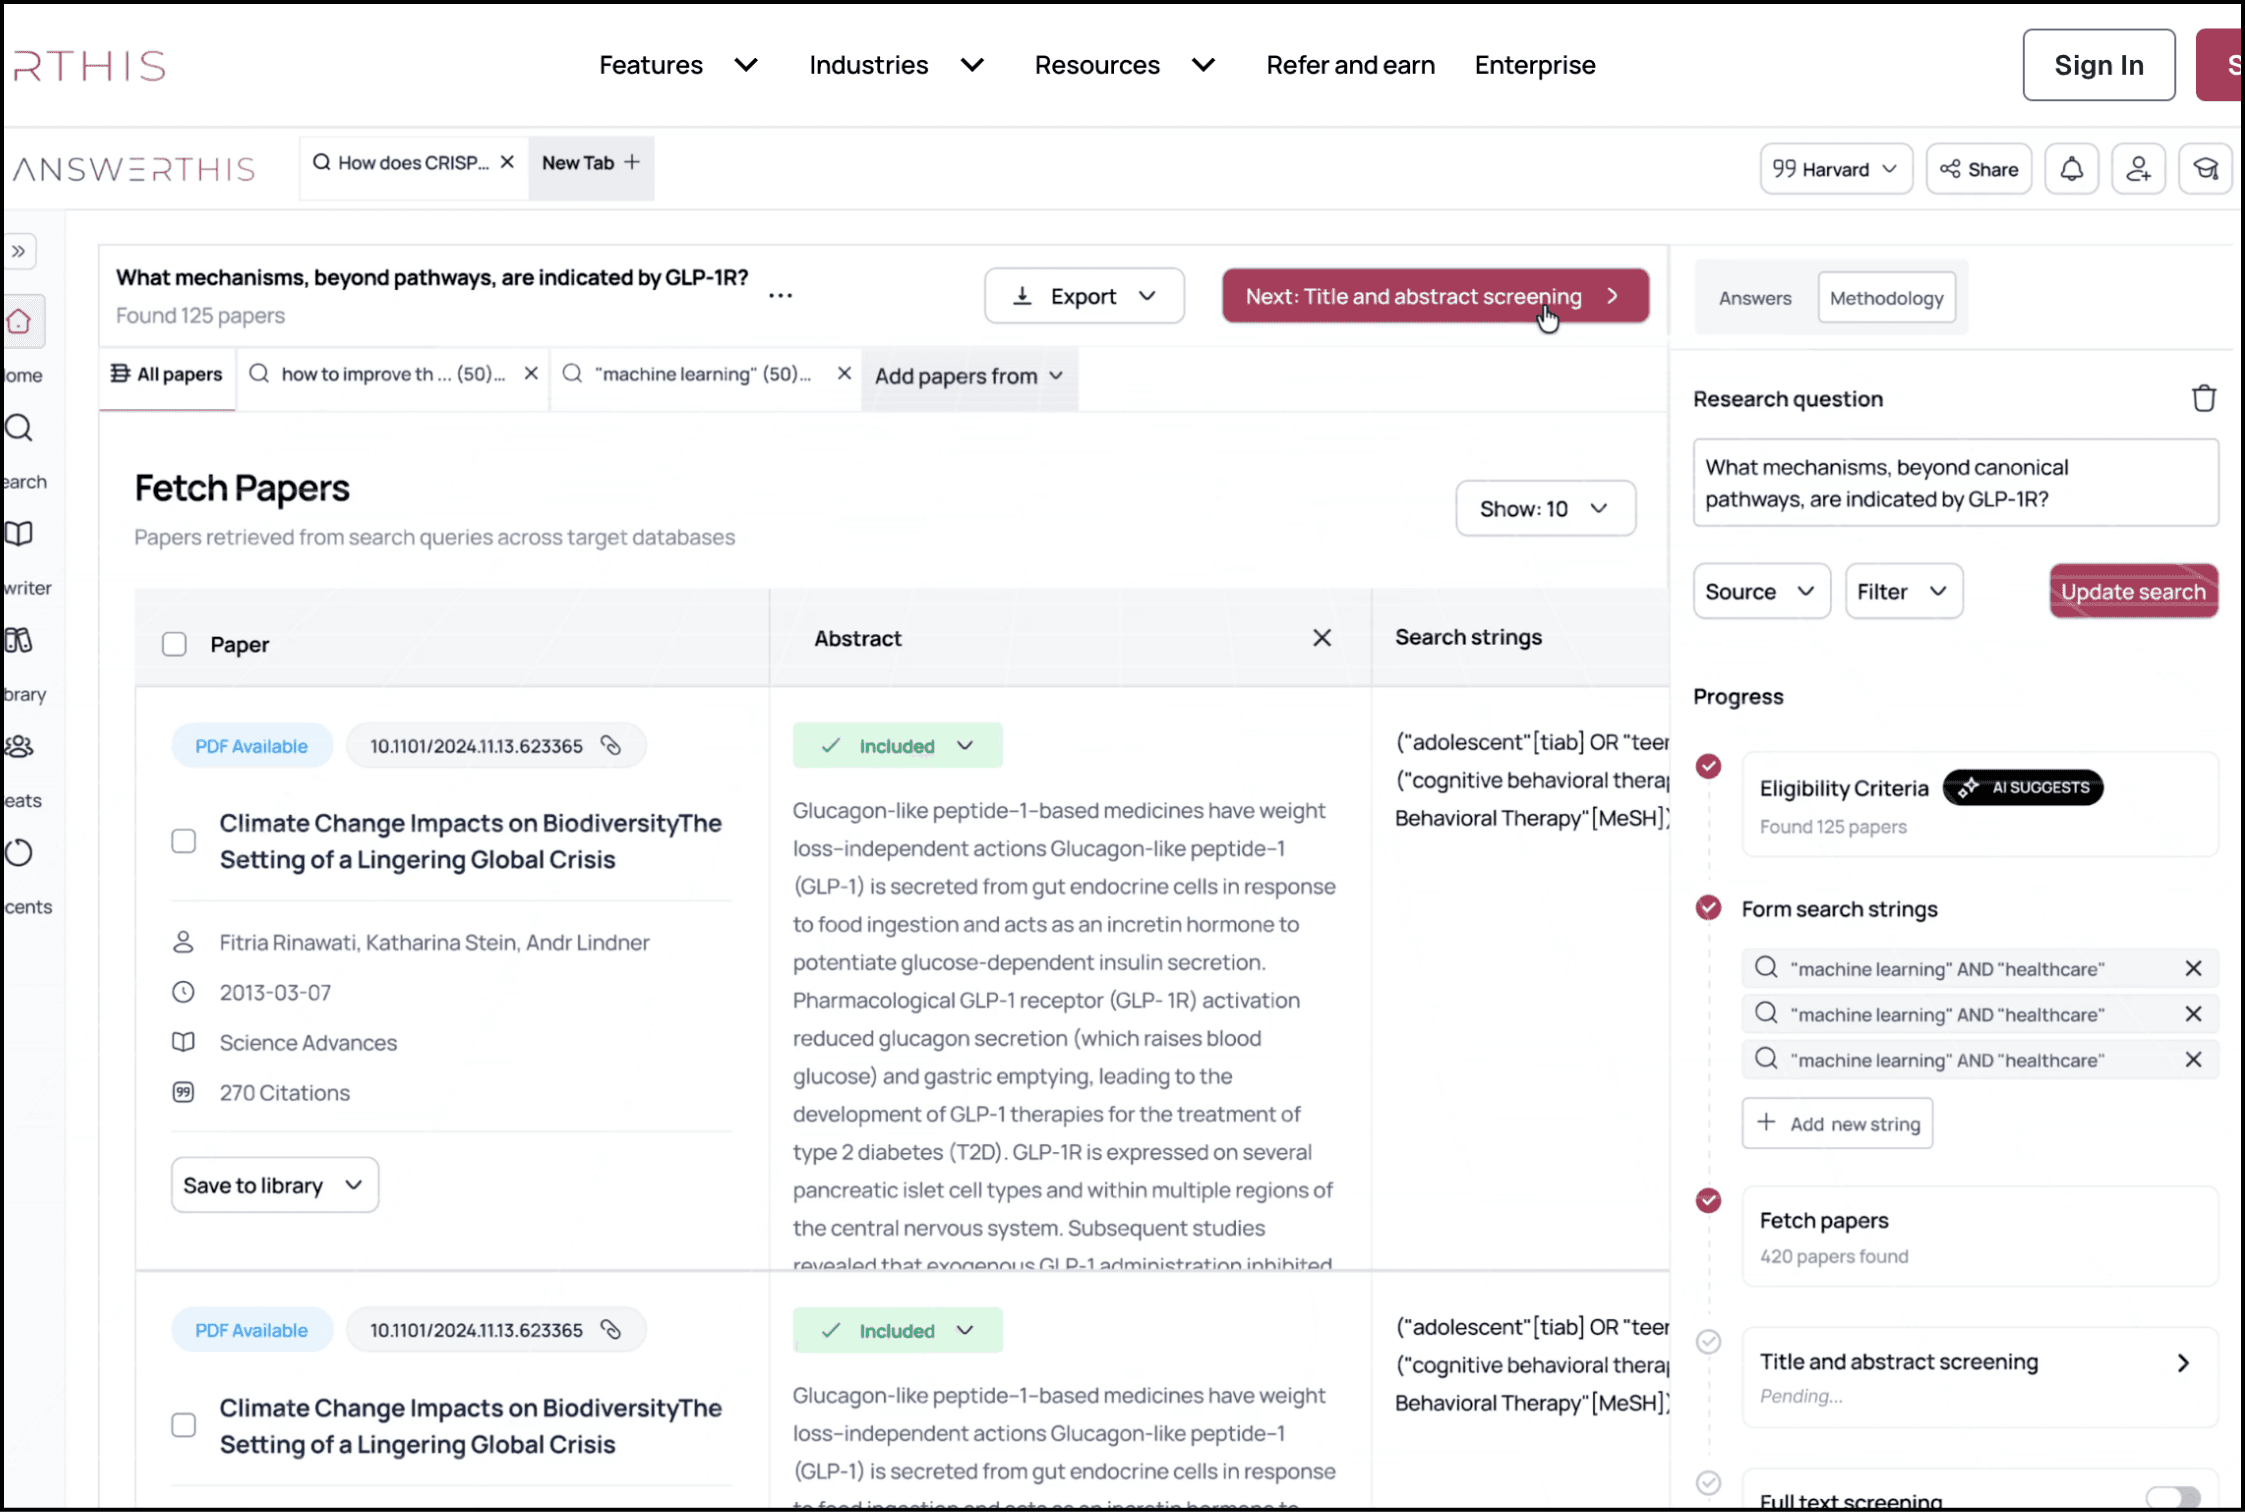Click the notification bell icon
The width and height of the screenshot is (2245, 1512).
2071,169
